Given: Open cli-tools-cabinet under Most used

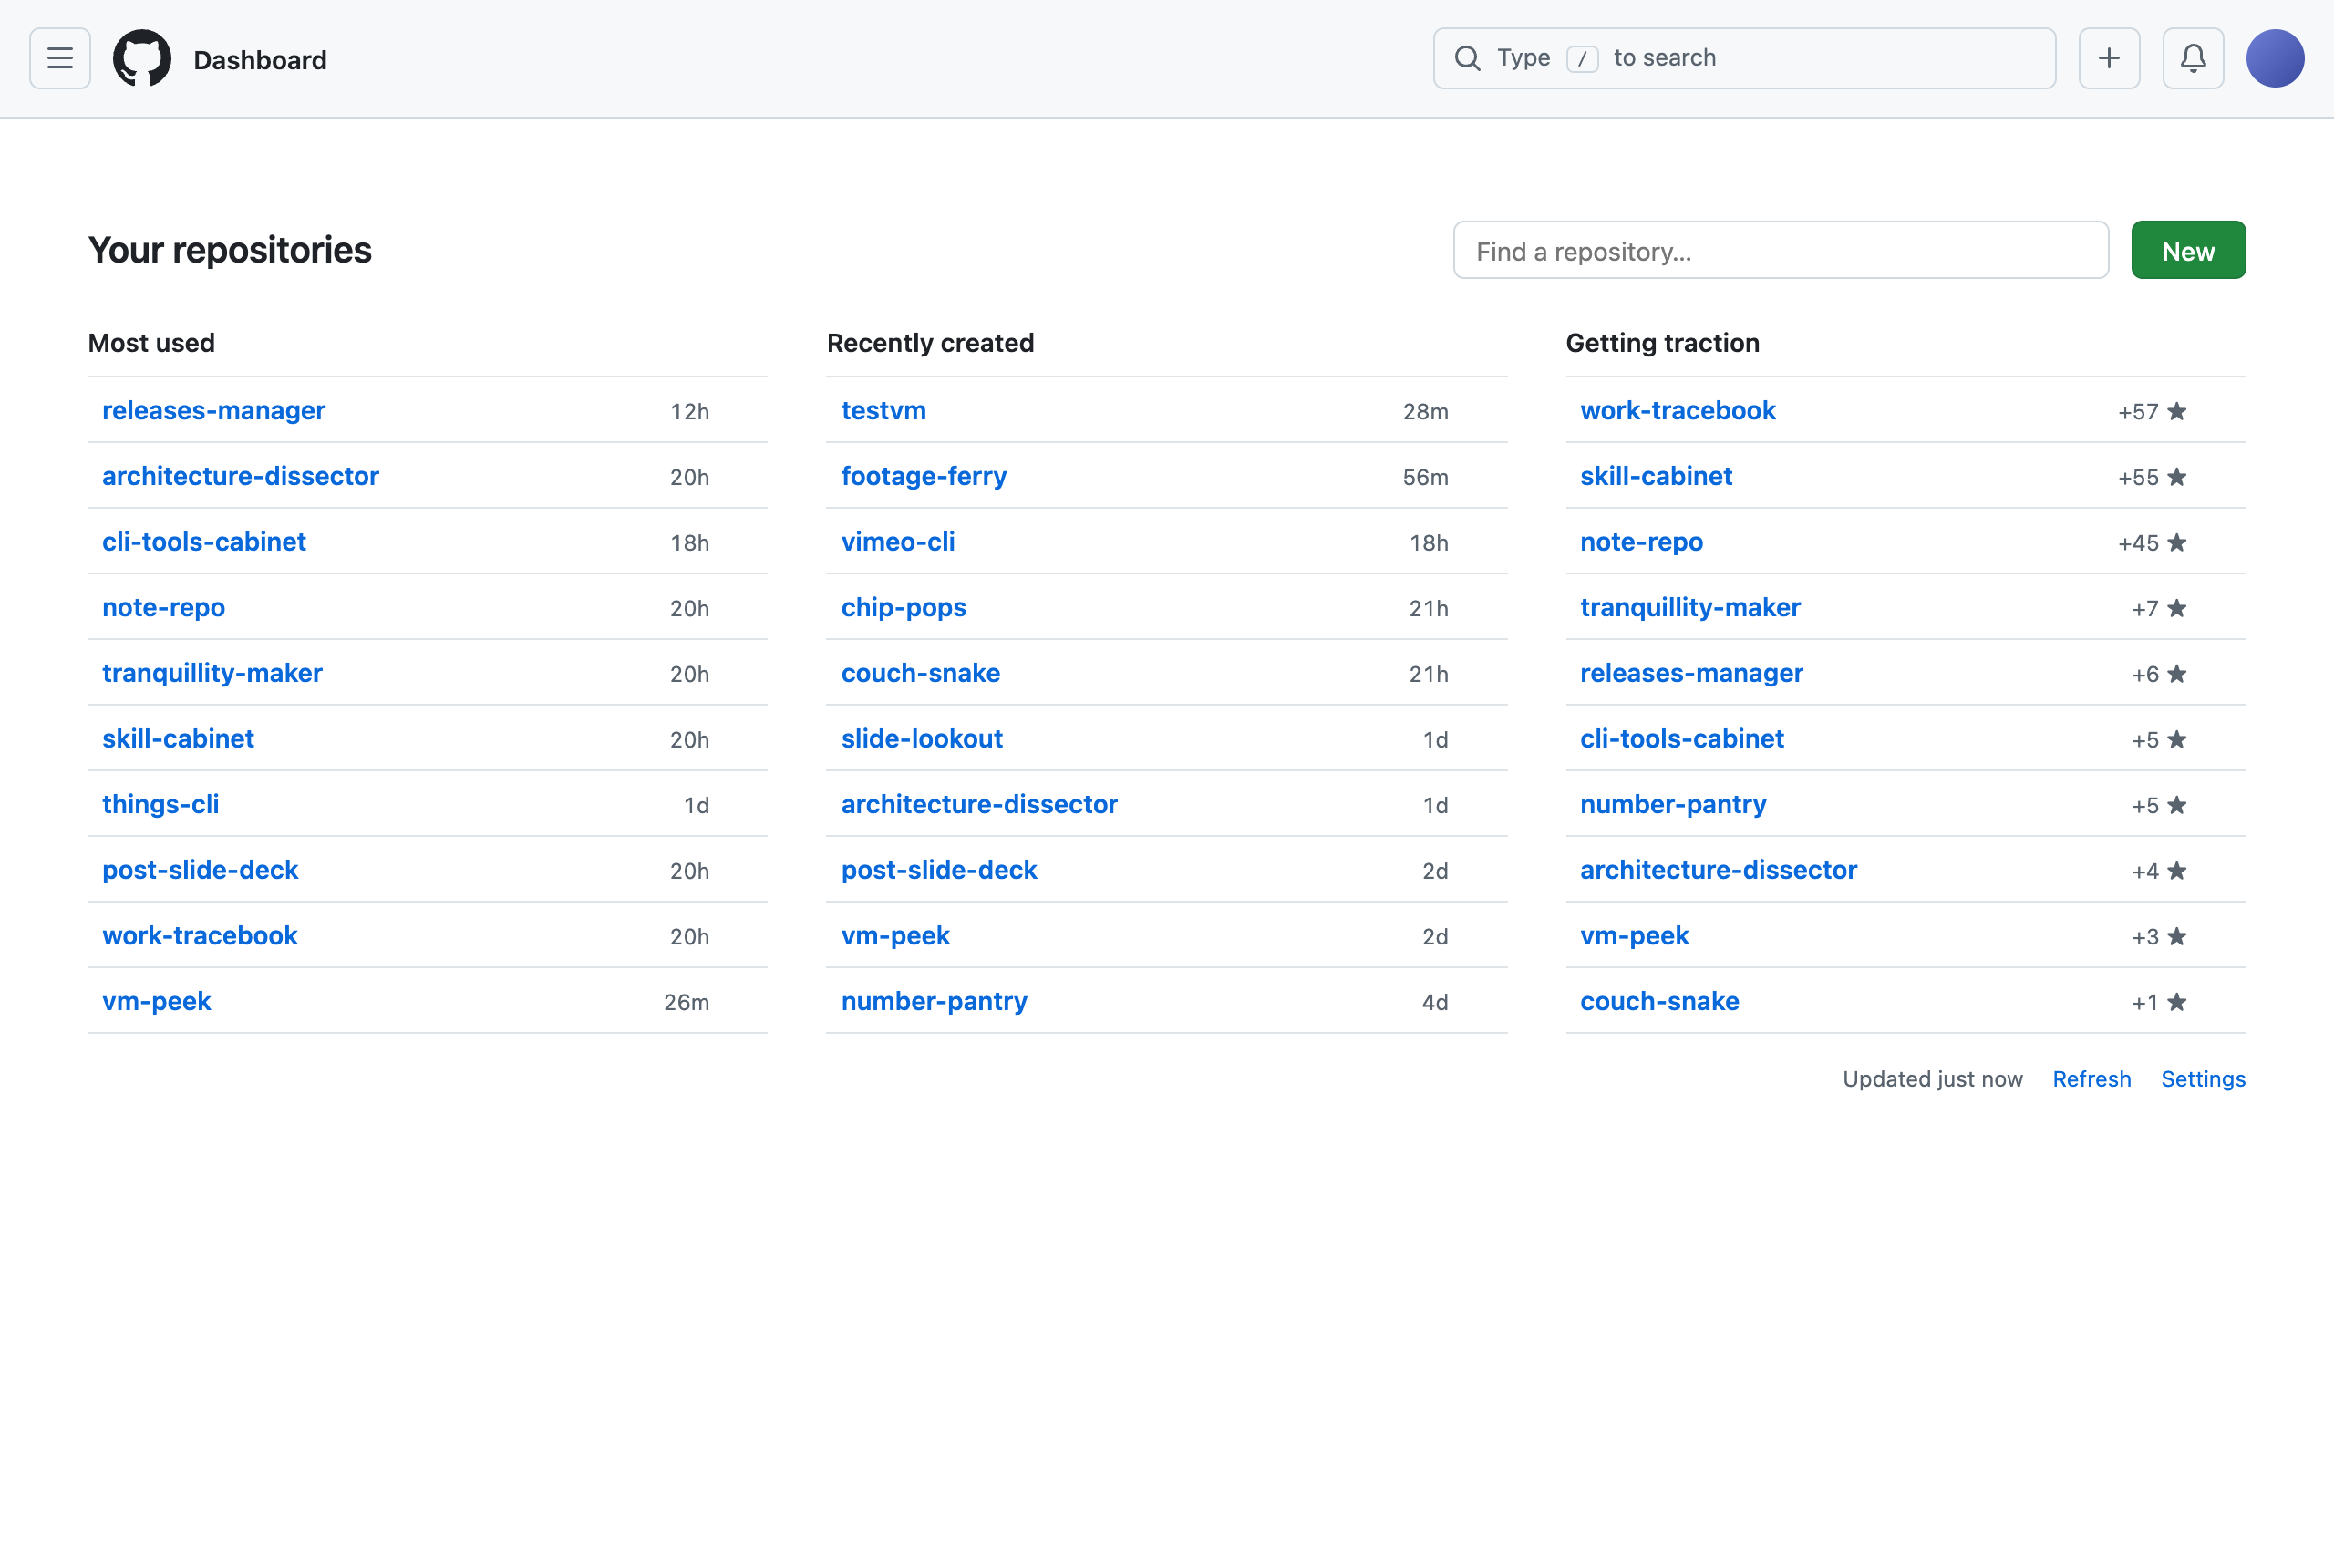Looking at the screenshot, I should pyautogui.click(x=204, y=541).
